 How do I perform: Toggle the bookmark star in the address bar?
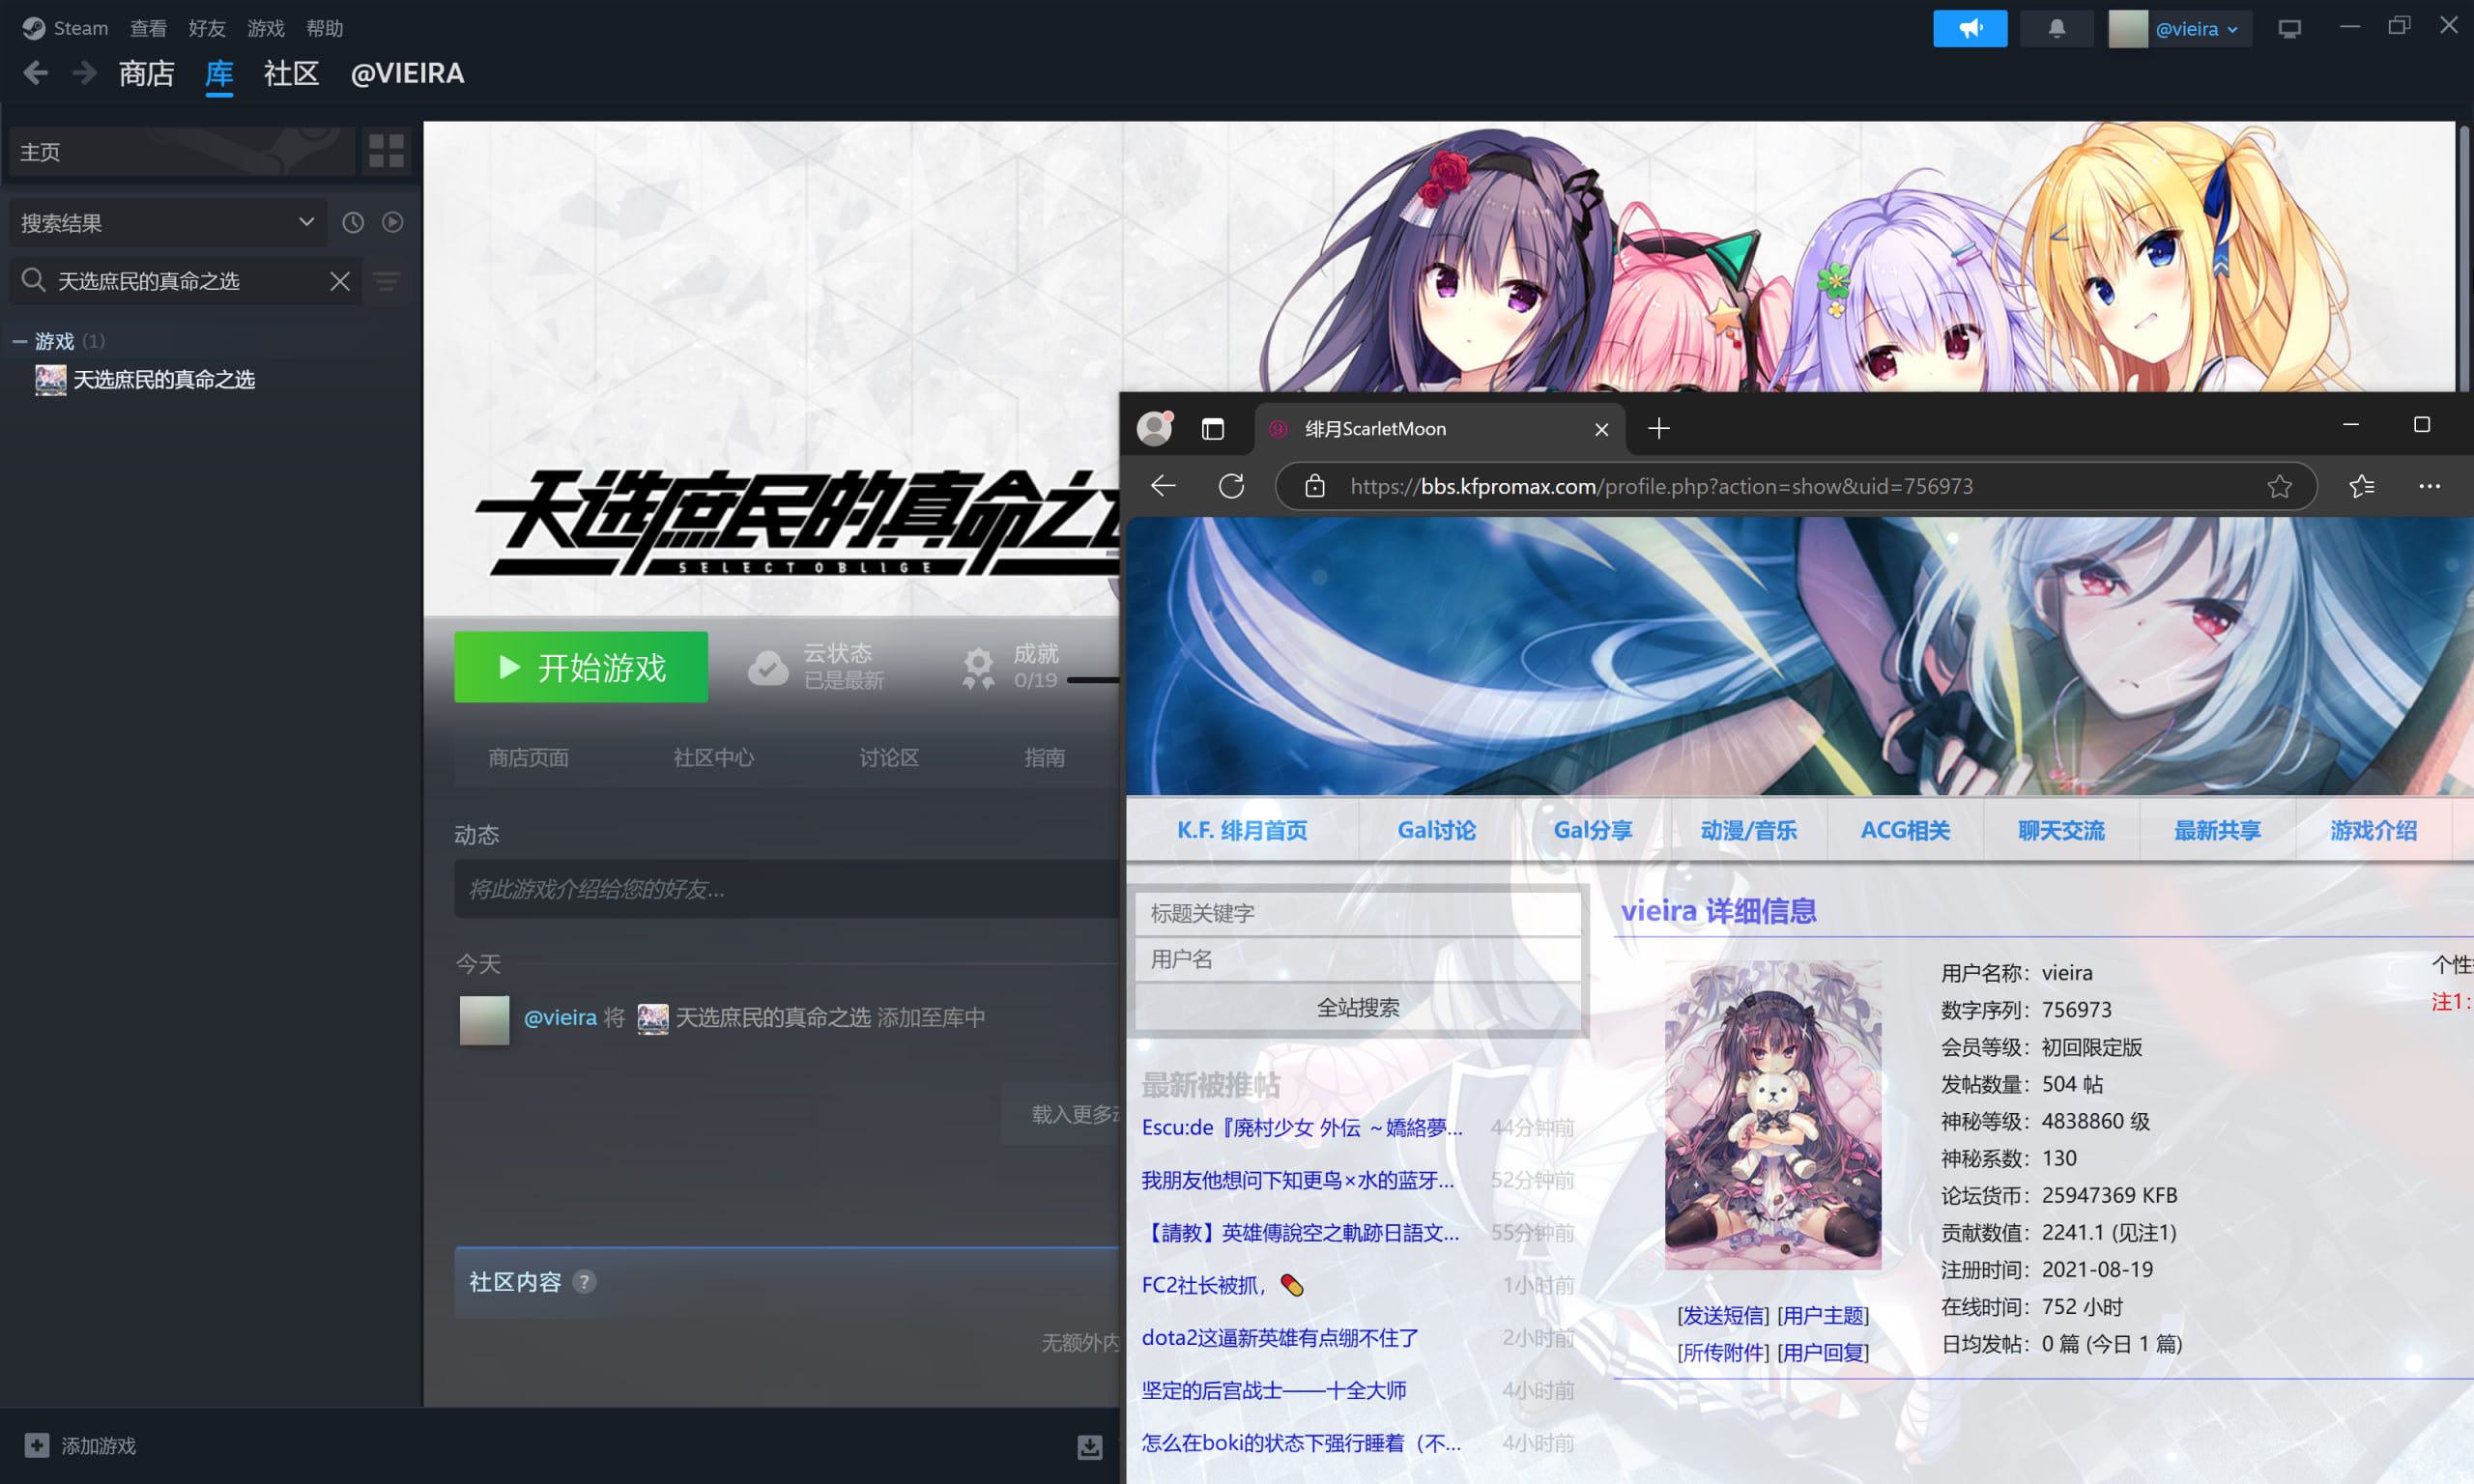[x=2281, y=486]
